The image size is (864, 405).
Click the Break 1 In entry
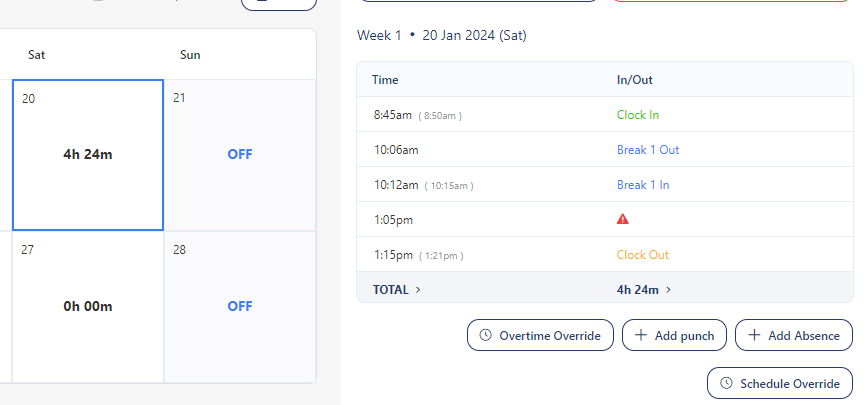coord(643,185)
